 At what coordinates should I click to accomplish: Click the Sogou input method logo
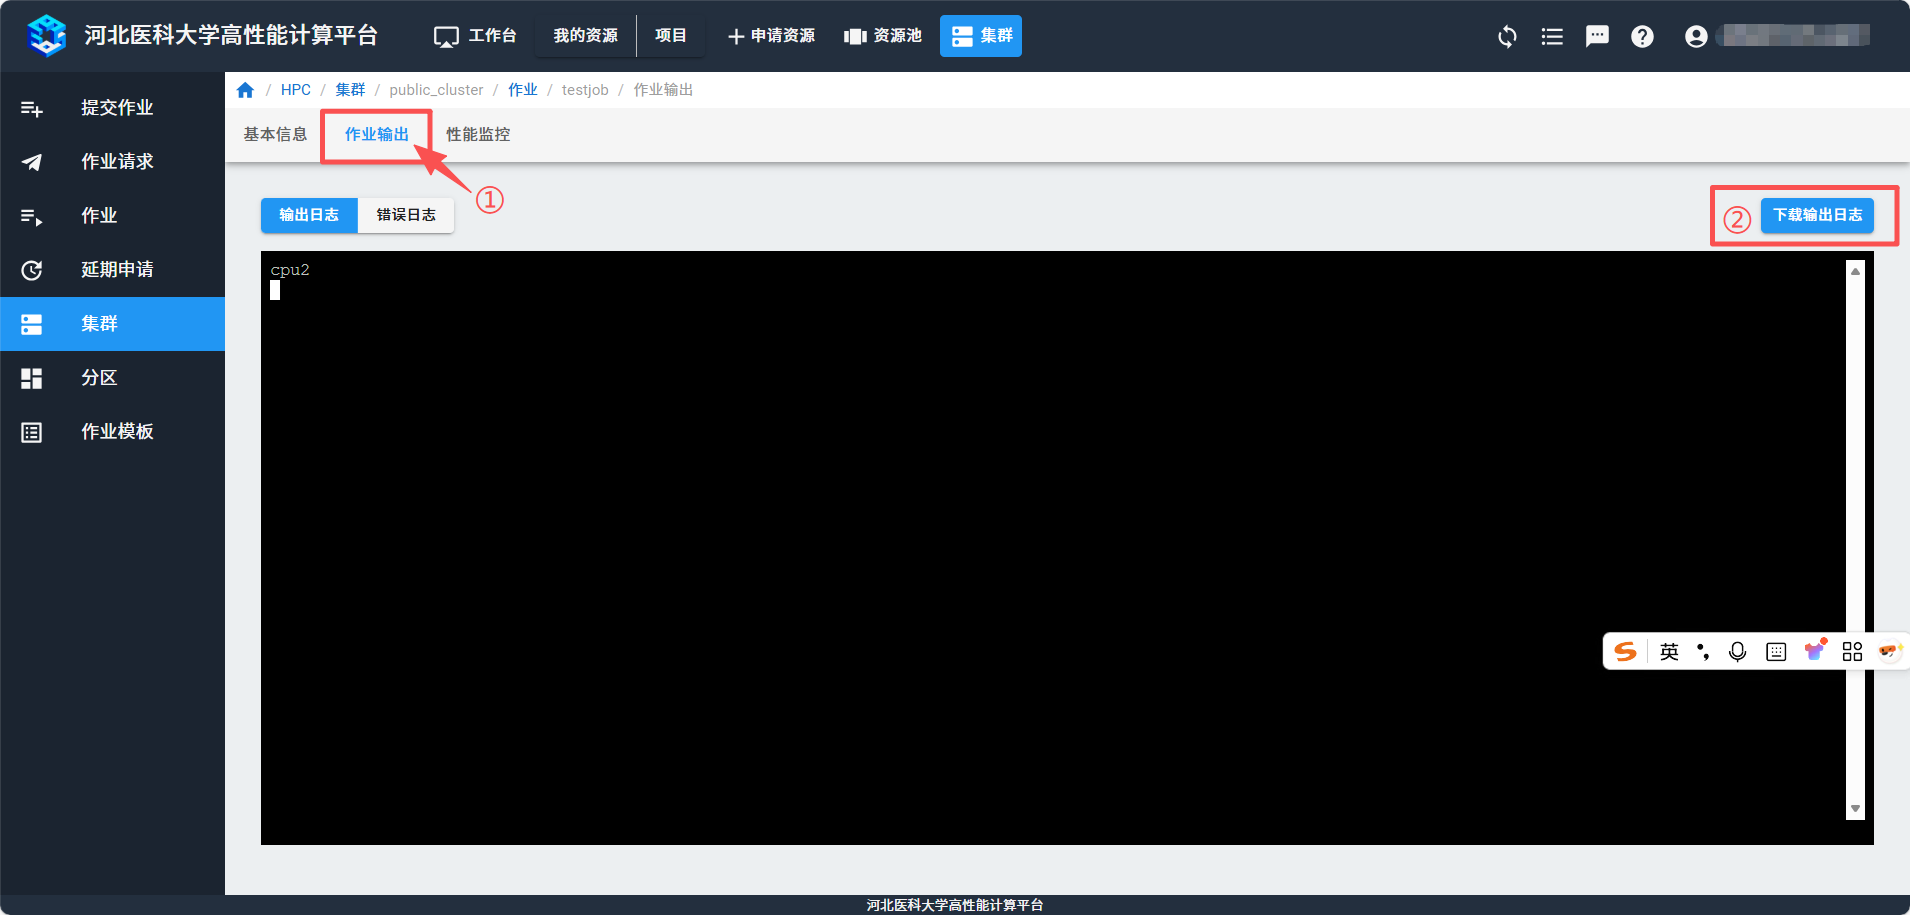(x=1625, y=652)
